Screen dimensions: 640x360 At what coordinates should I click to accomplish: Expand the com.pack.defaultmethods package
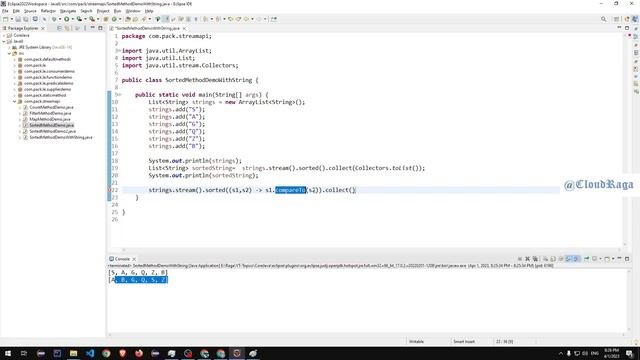pyautogui.click(x=15, y=60)
